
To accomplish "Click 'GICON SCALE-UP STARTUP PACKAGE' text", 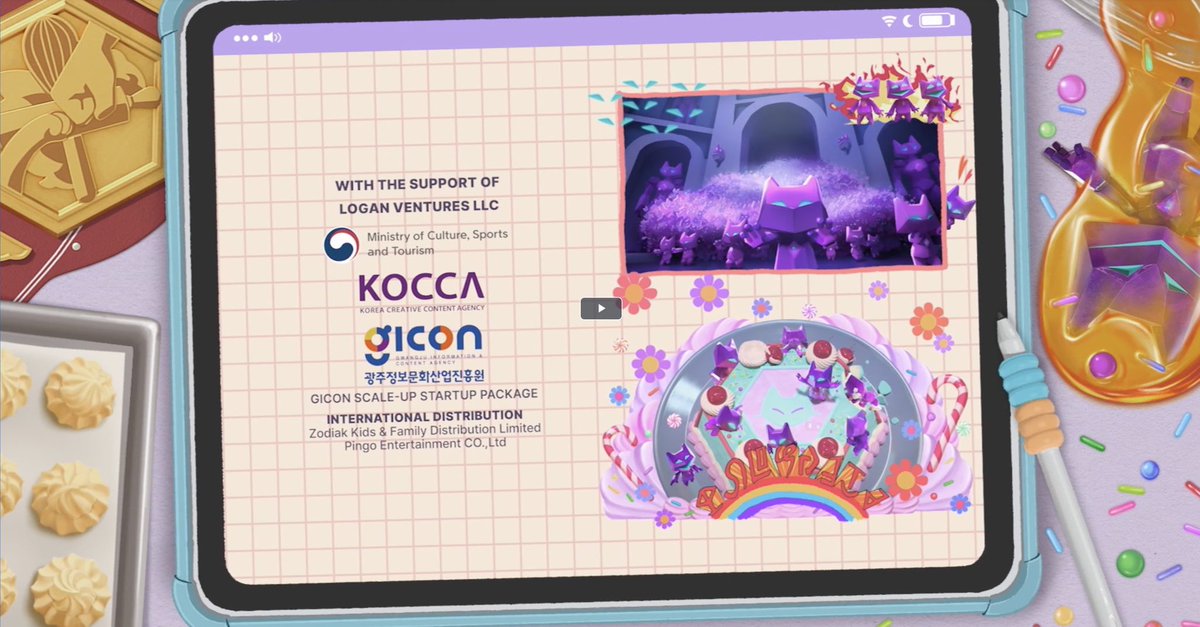I will click(424, 395).
